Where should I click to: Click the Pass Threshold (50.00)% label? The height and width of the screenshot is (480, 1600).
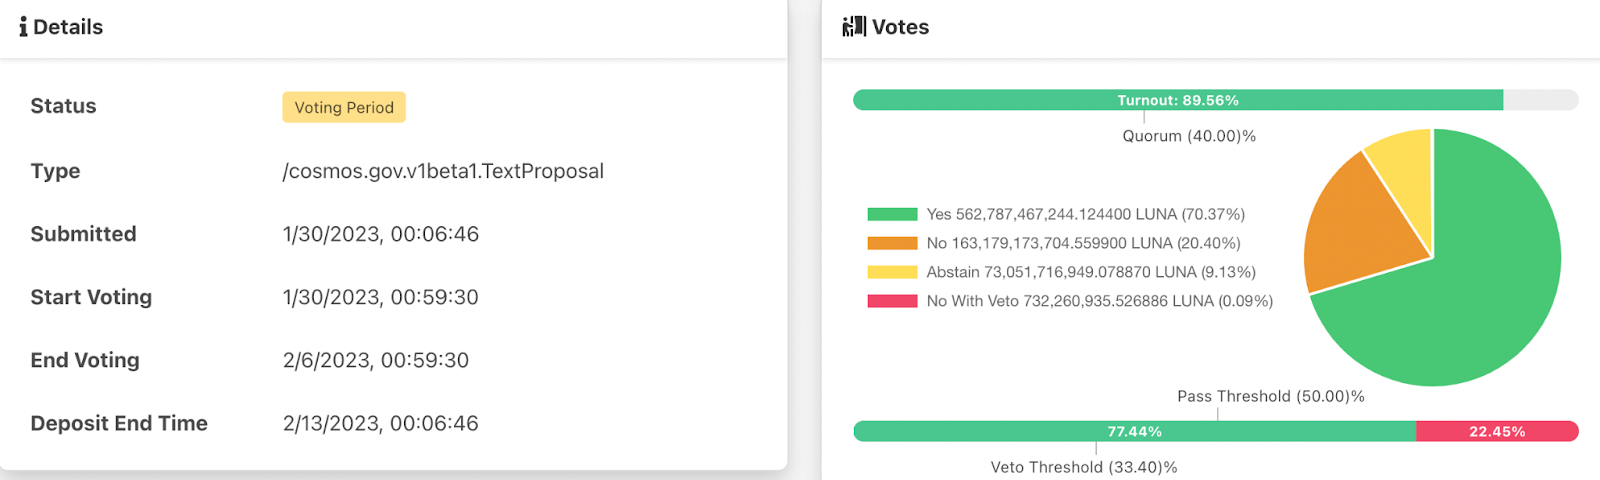1270,396
